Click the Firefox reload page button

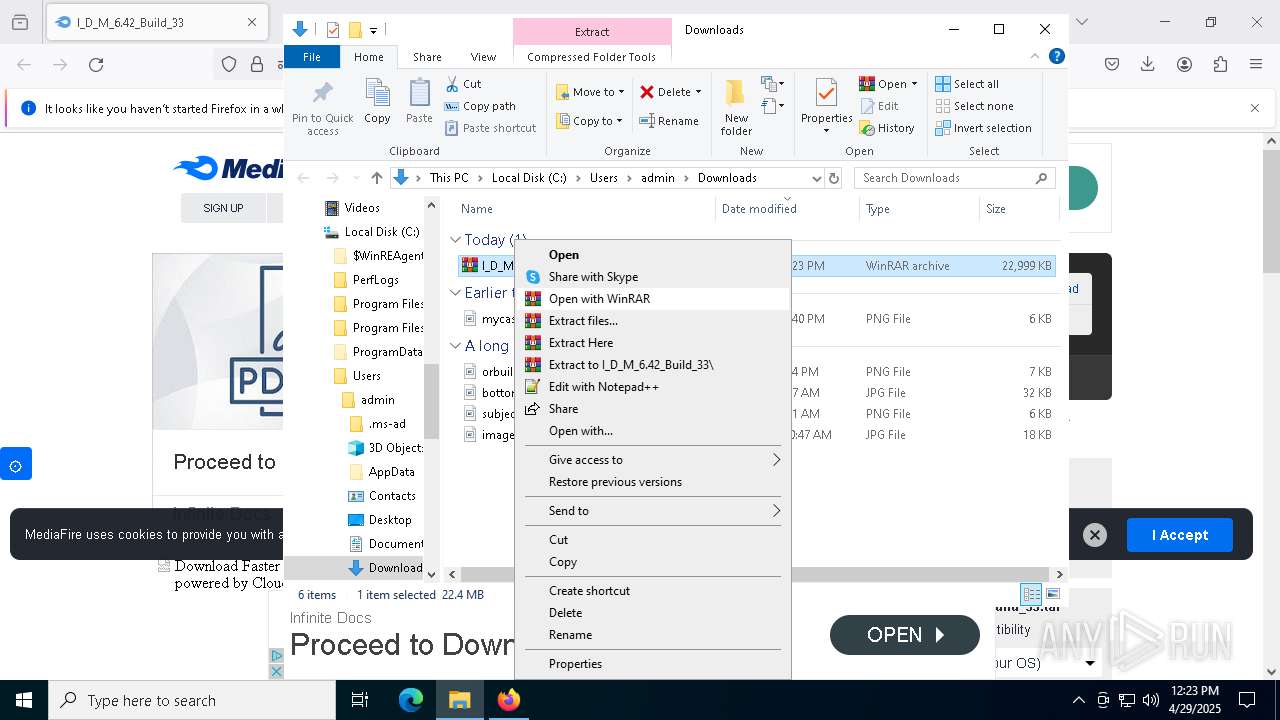(96, 65)
